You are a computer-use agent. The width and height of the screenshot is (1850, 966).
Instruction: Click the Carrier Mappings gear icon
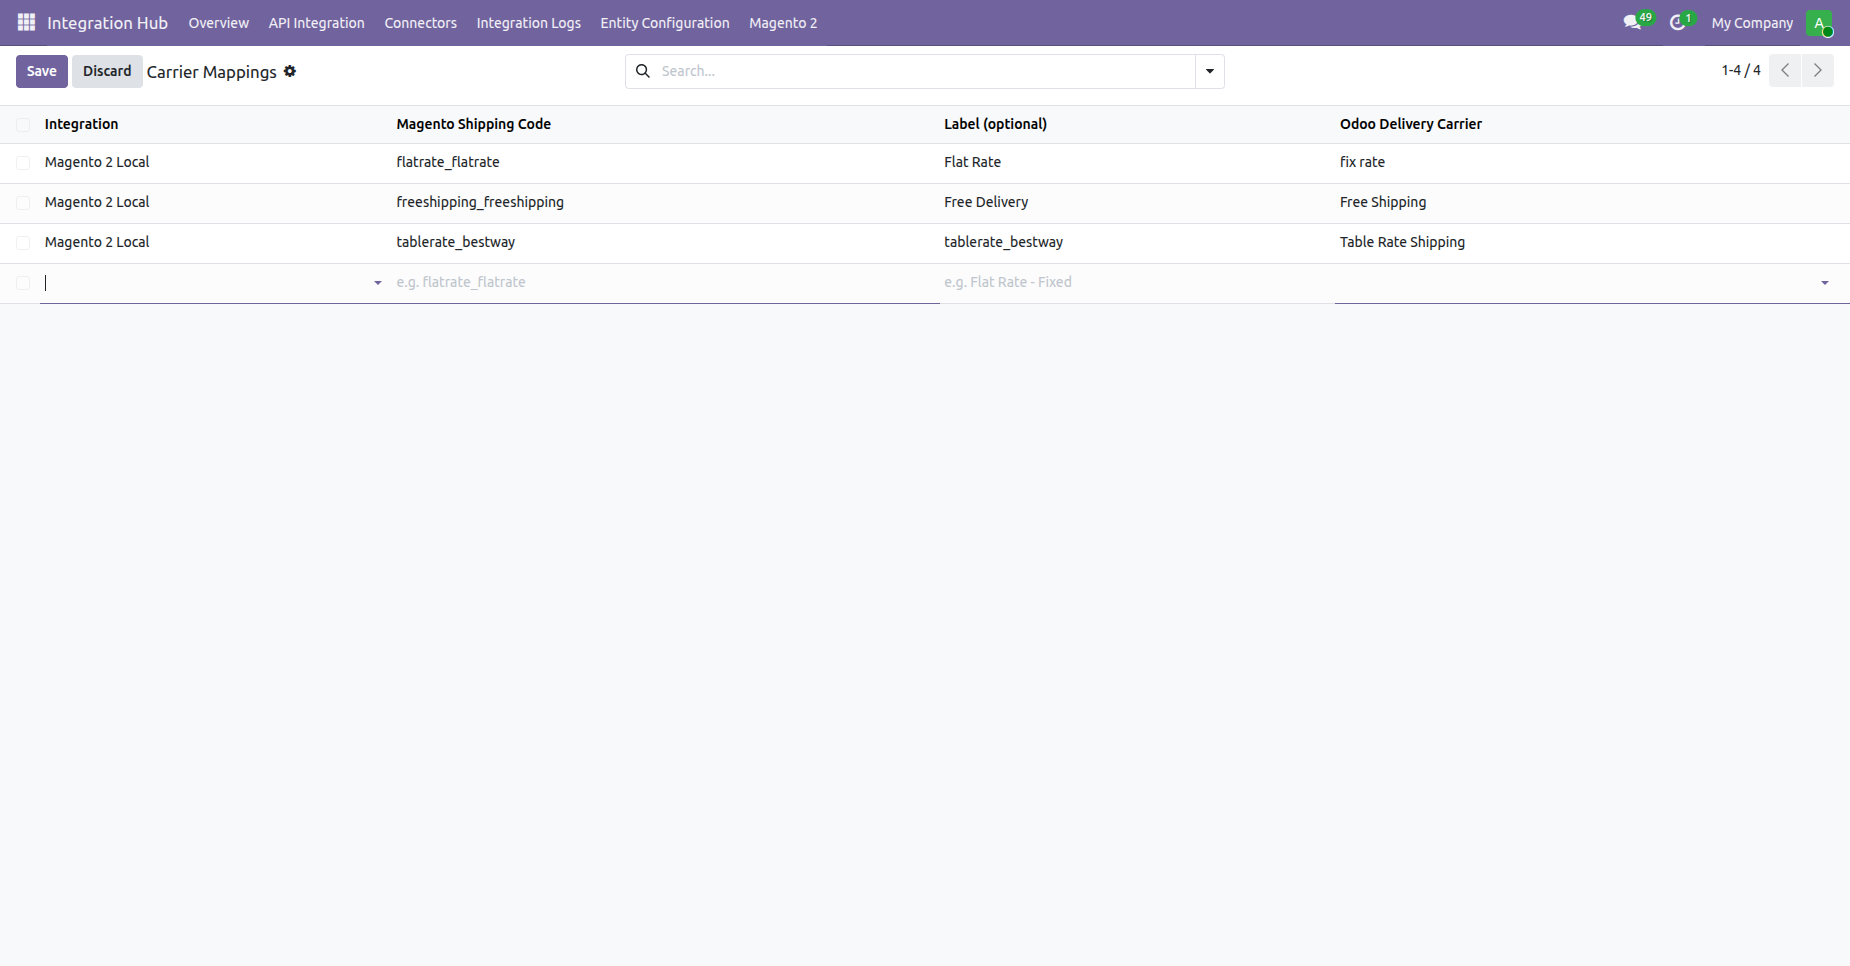point(290,71)
